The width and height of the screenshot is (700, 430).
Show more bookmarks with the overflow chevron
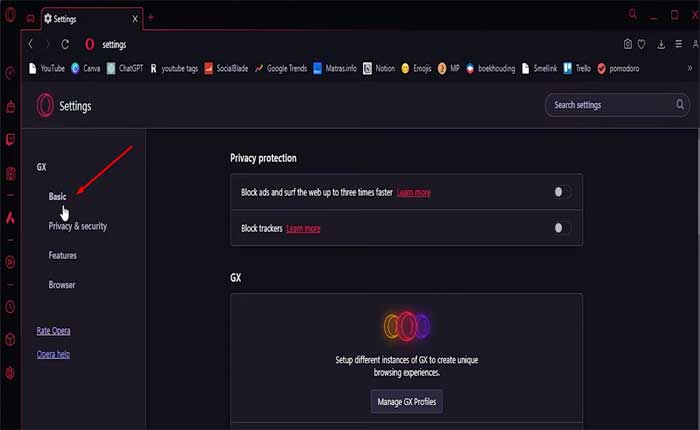coord(690,68)
